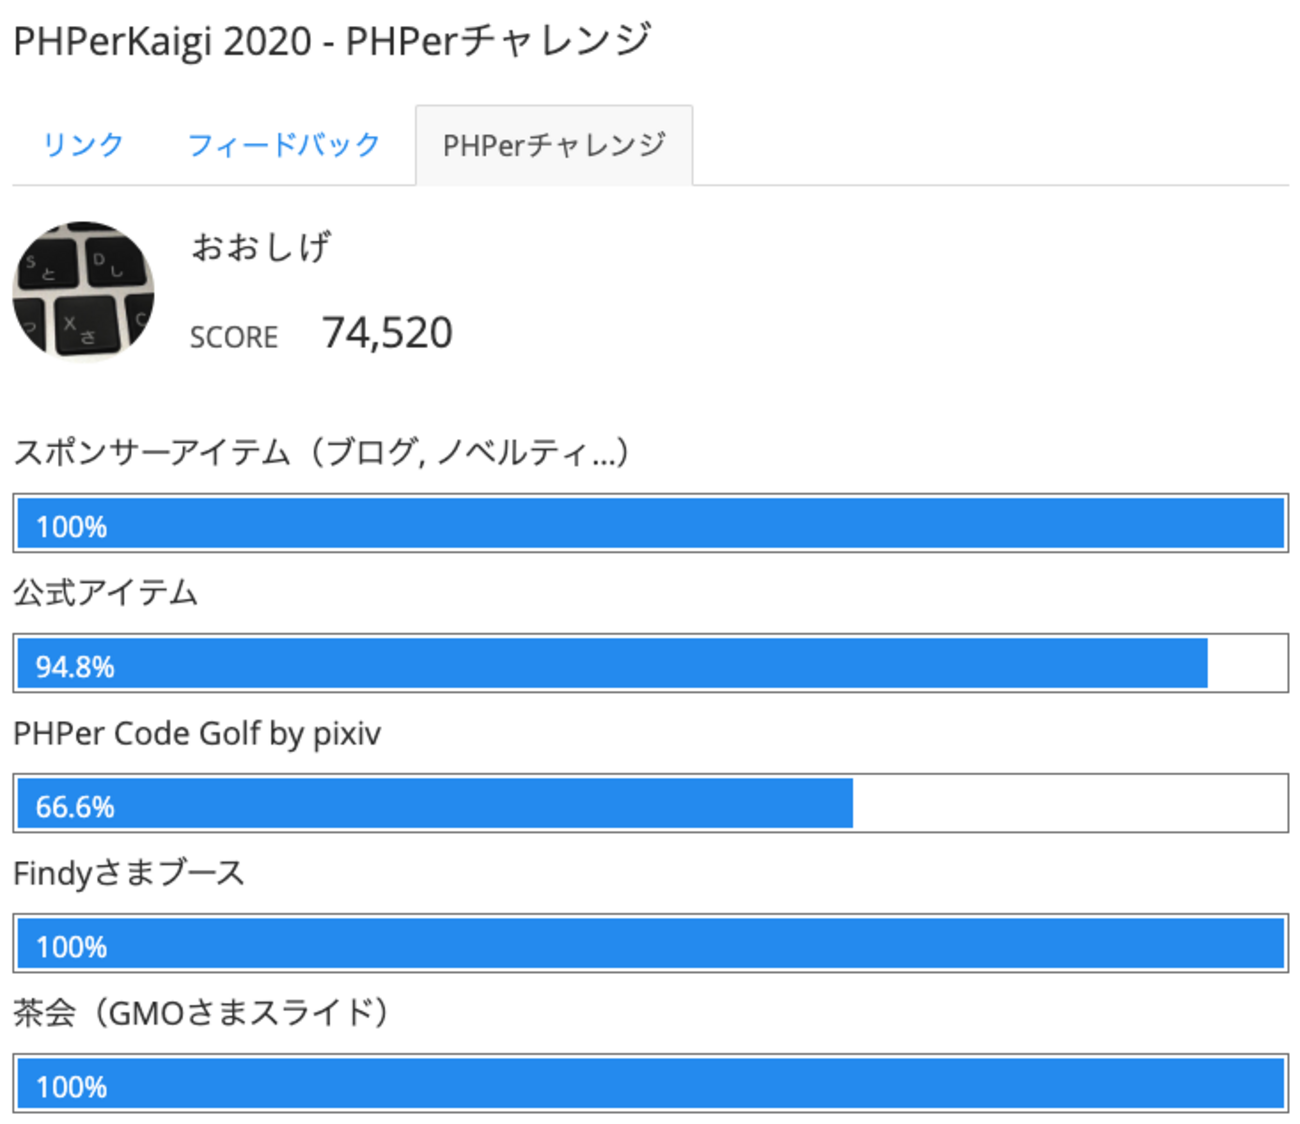Click the unfilled end of 公式アイテム bar
Viewport: 1300px width, 1124px height.
pyautogui.click(x=1246, y=663)
